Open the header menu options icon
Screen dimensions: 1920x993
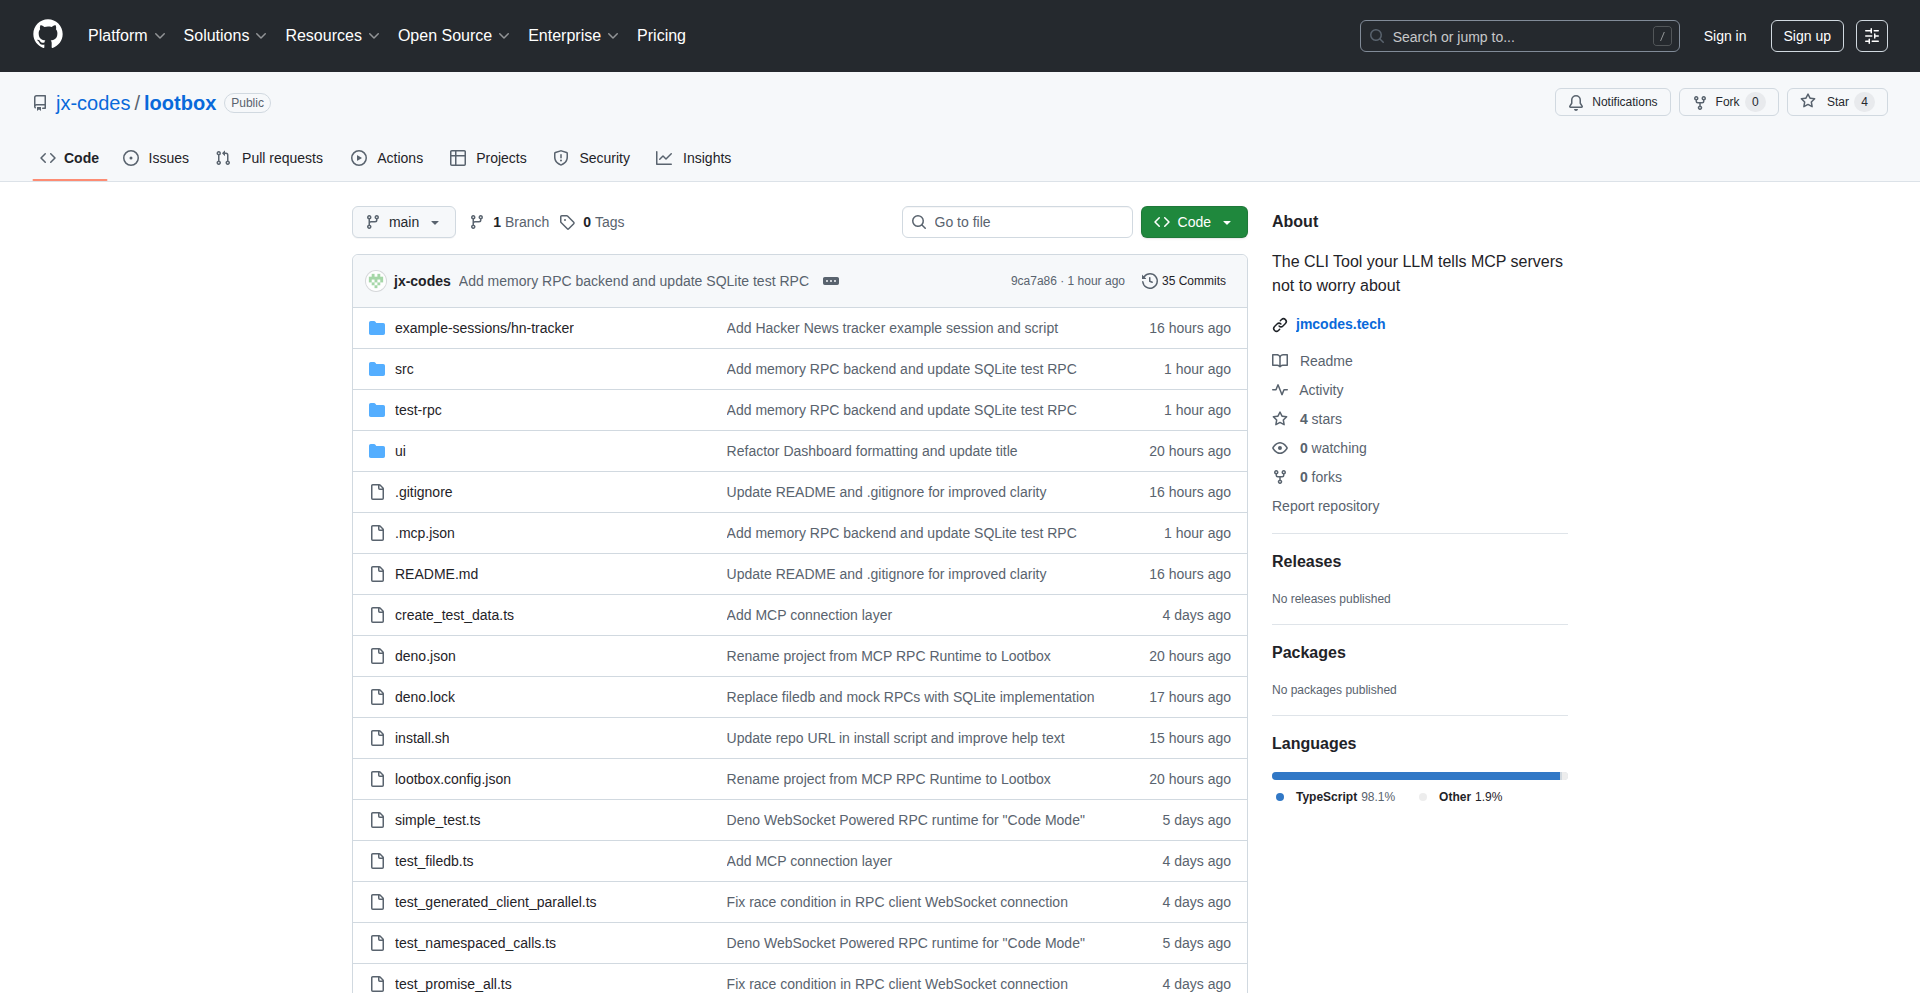(1871, 36)
